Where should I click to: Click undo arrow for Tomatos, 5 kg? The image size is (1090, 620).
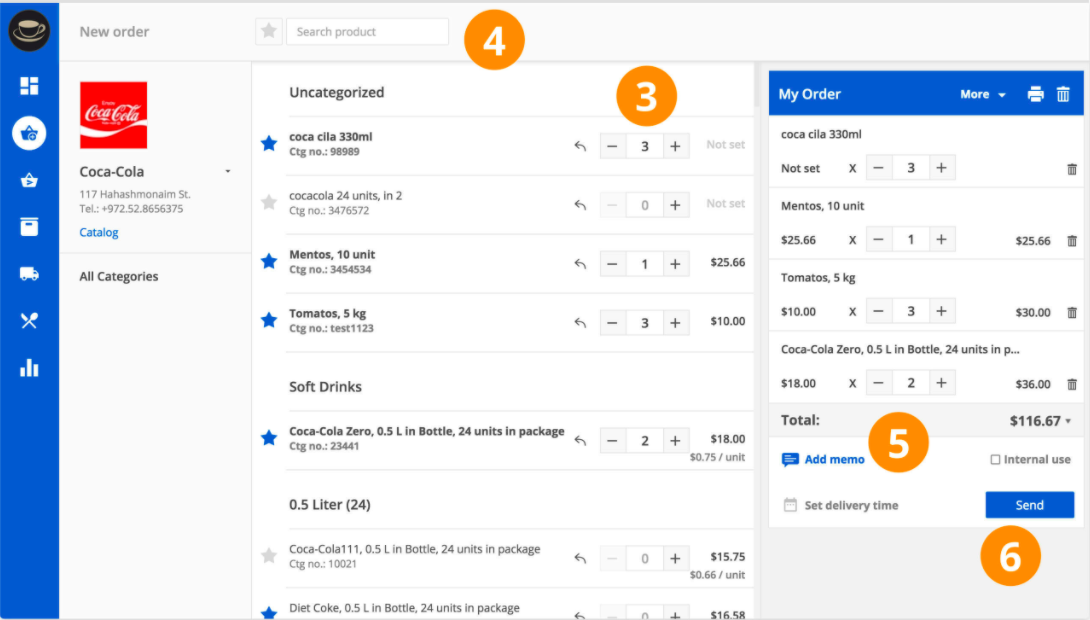[580, 323]
